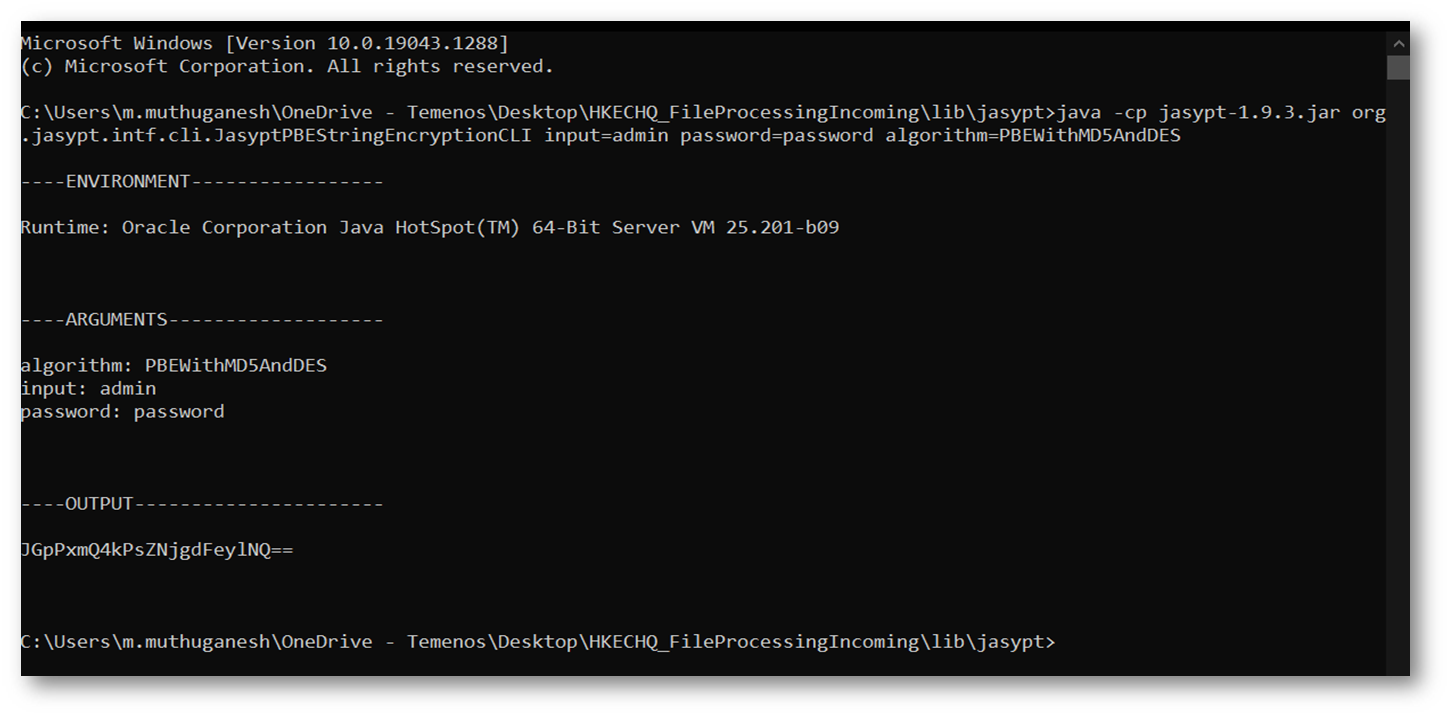Image resolution: width=1452 pixels, height=718 pixels.
Task: Click the Microsoft Corporation copyright line
Action: (286, 67)
